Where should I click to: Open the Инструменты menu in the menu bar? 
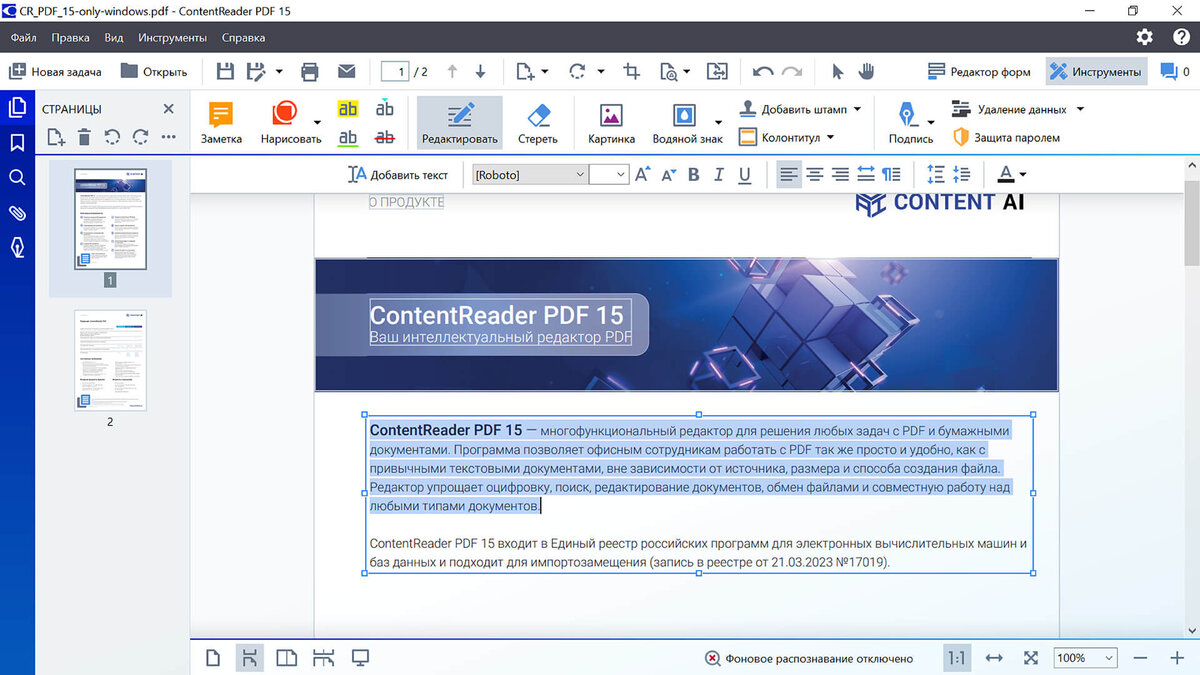click(172, 37)
